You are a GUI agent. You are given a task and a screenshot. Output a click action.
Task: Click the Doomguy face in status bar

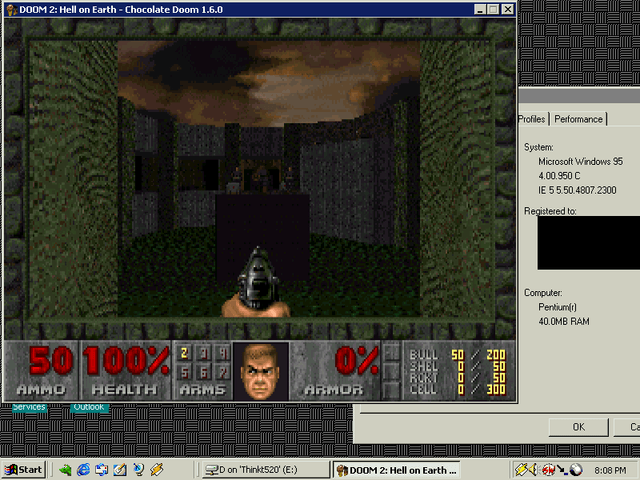pyautogui.click(x=261, y=371)
